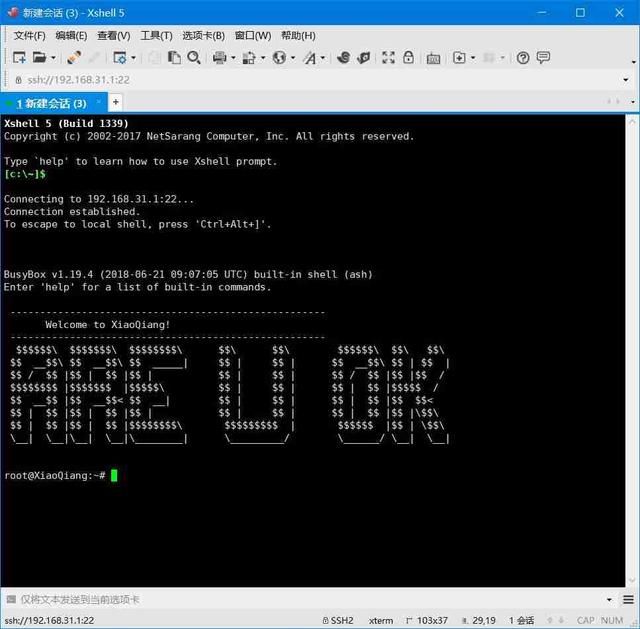Open the session Properties icon

point(120,58)
